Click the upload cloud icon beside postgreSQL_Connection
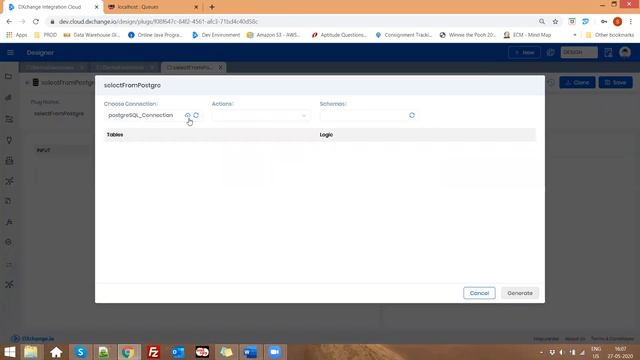The image size is (640, 360). (187, 116)
